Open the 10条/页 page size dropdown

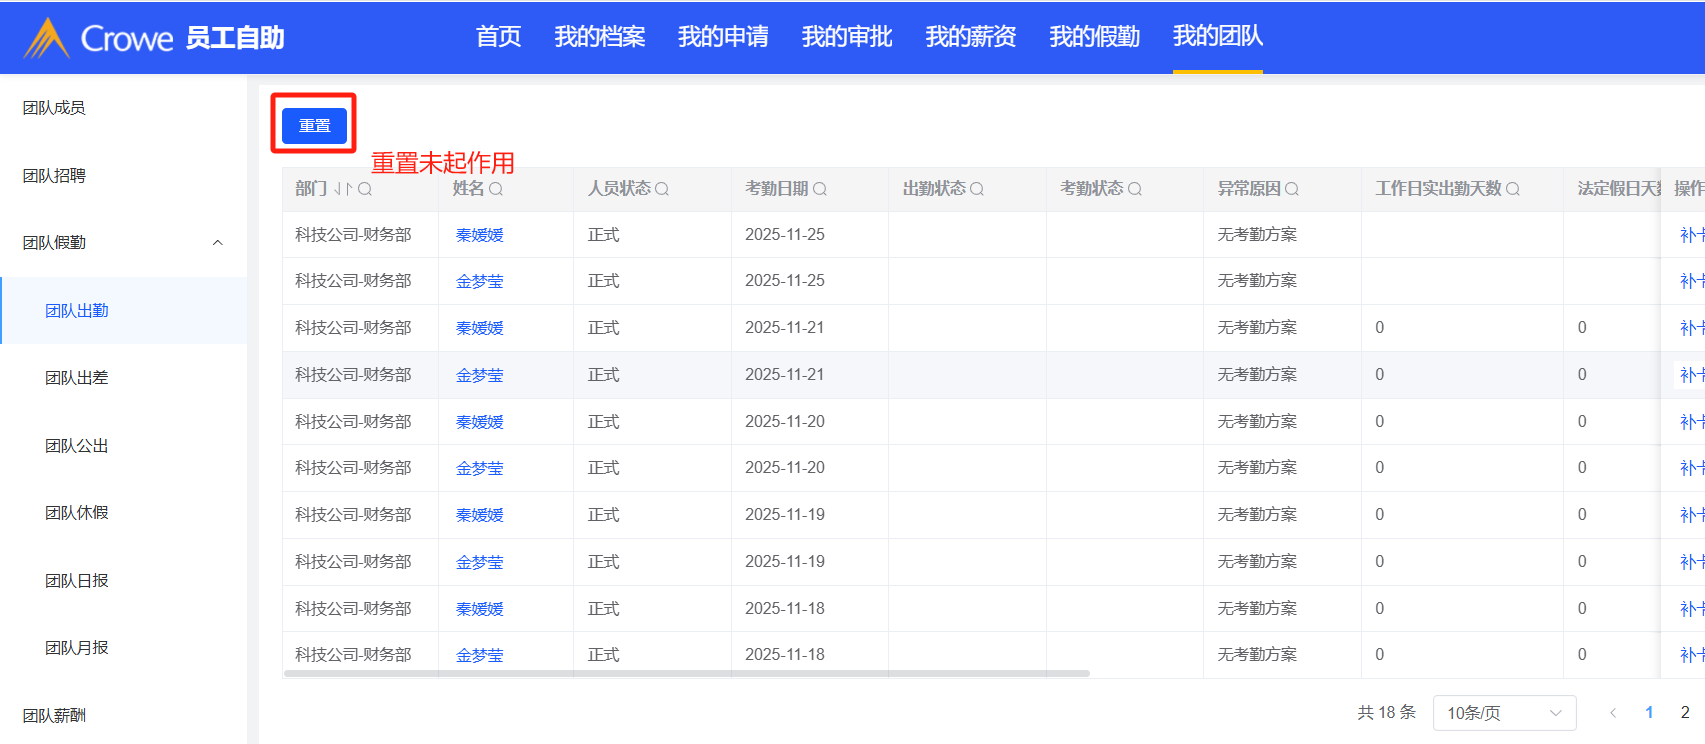[1504, 713]
